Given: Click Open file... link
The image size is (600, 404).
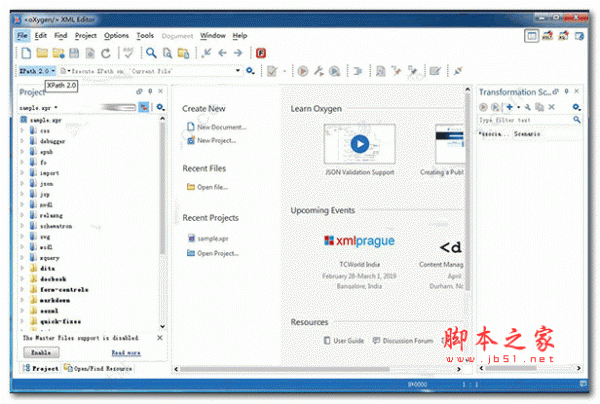Looking at the screenshot, I should (207, 187).
